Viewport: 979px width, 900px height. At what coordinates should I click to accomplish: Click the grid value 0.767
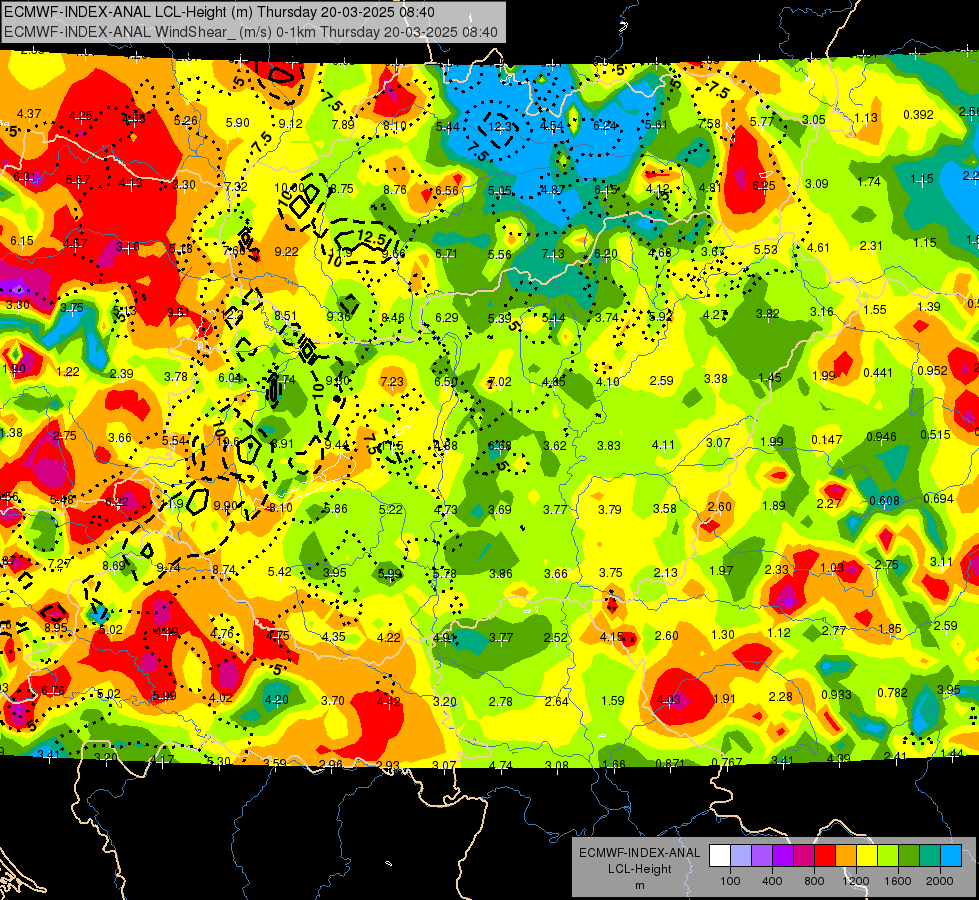[726, 762]
